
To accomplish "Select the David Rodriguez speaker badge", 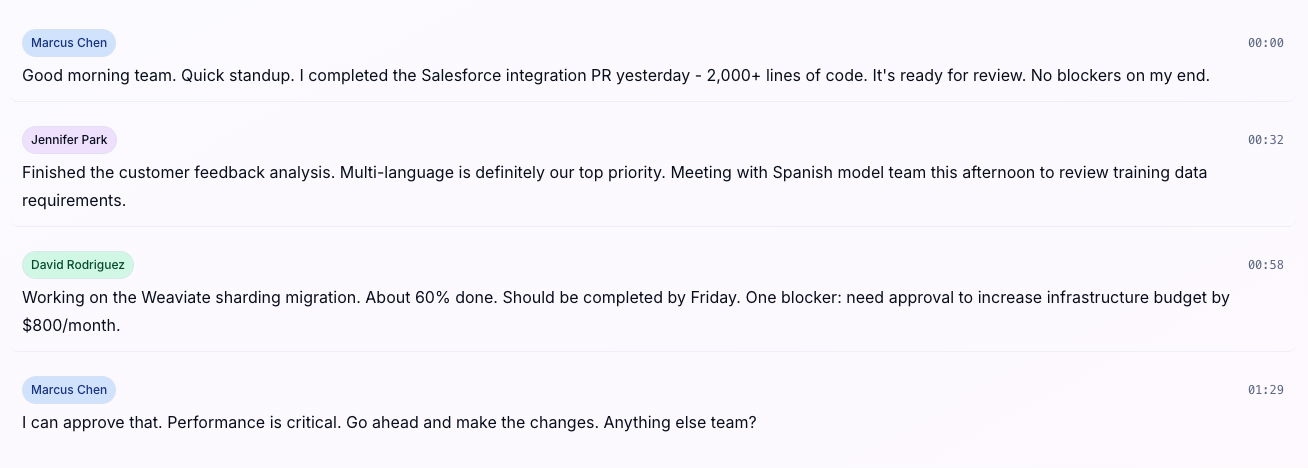I will coord(77,265).
